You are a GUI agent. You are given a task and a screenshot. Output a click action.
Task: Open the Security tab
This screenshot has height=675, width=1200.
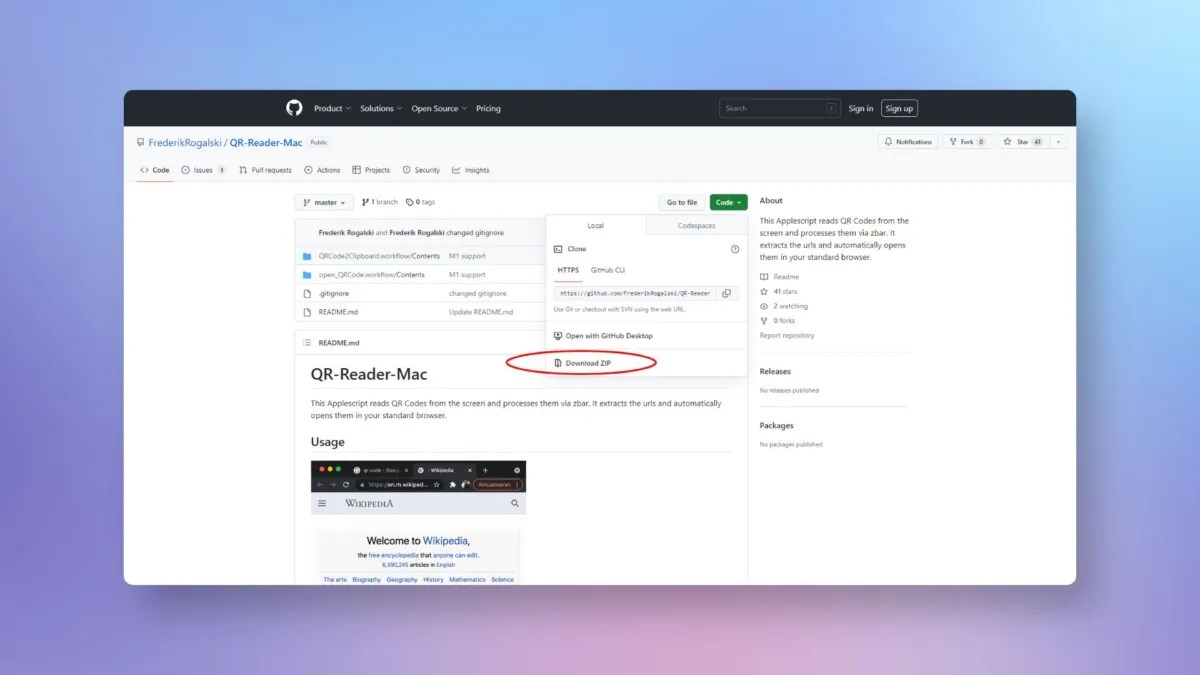(x=421, y=170)
